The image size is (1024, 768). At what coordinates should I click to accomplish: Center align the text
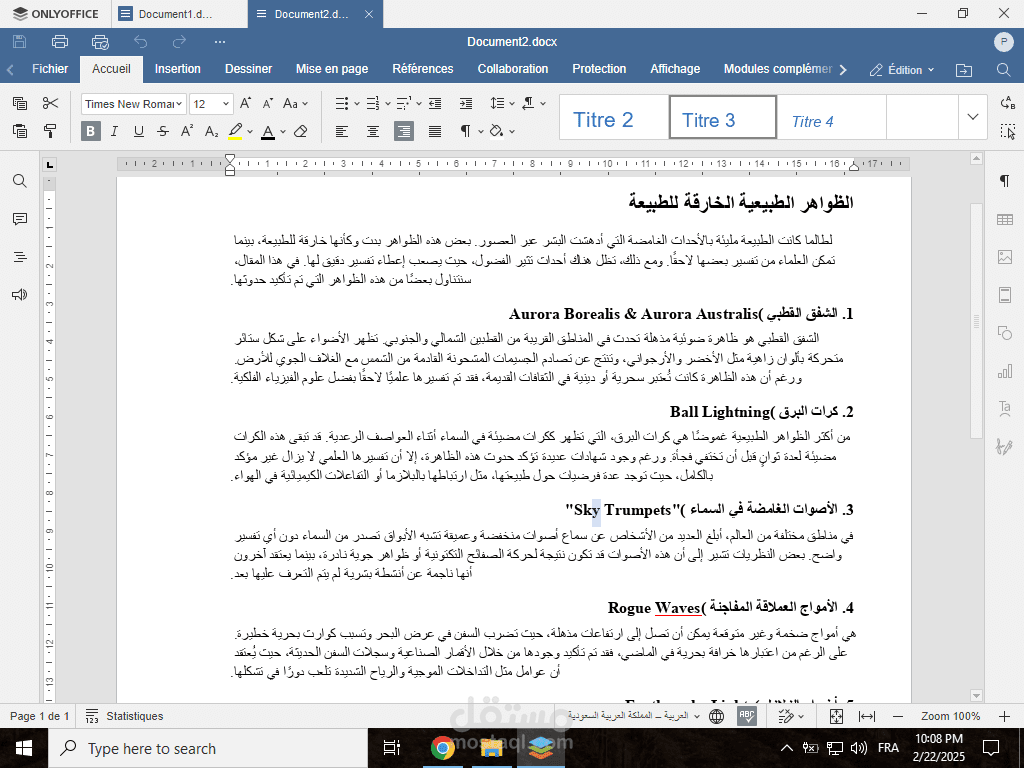tap(373, 131)
